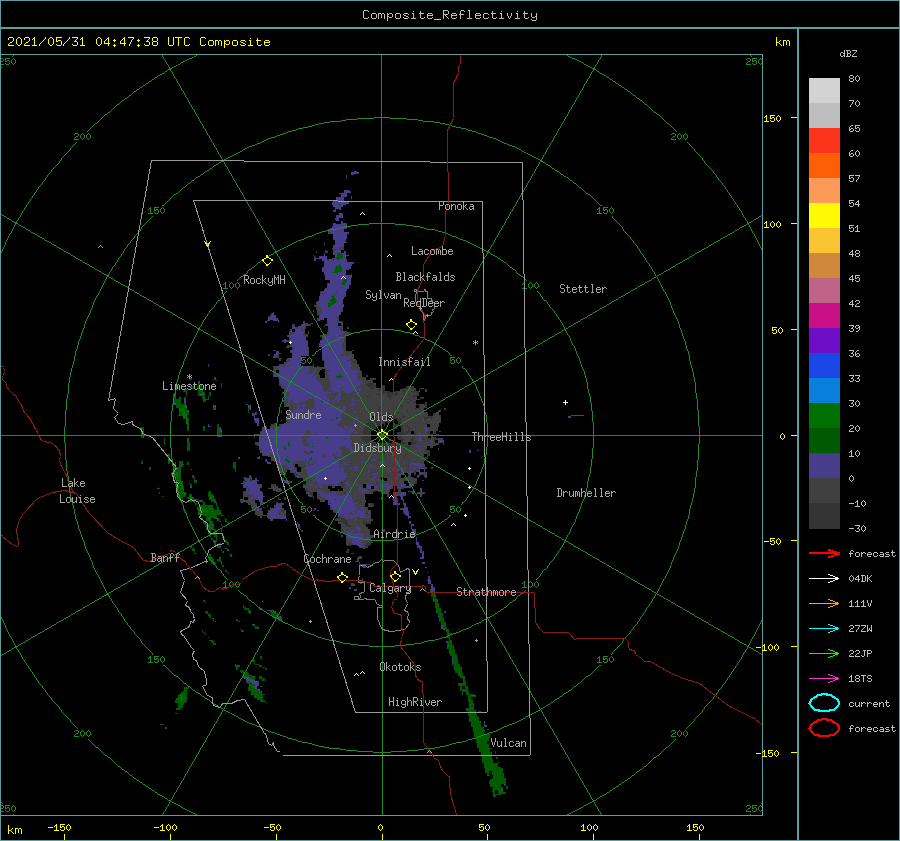Click the Strathmore city label

coord(486,592)
